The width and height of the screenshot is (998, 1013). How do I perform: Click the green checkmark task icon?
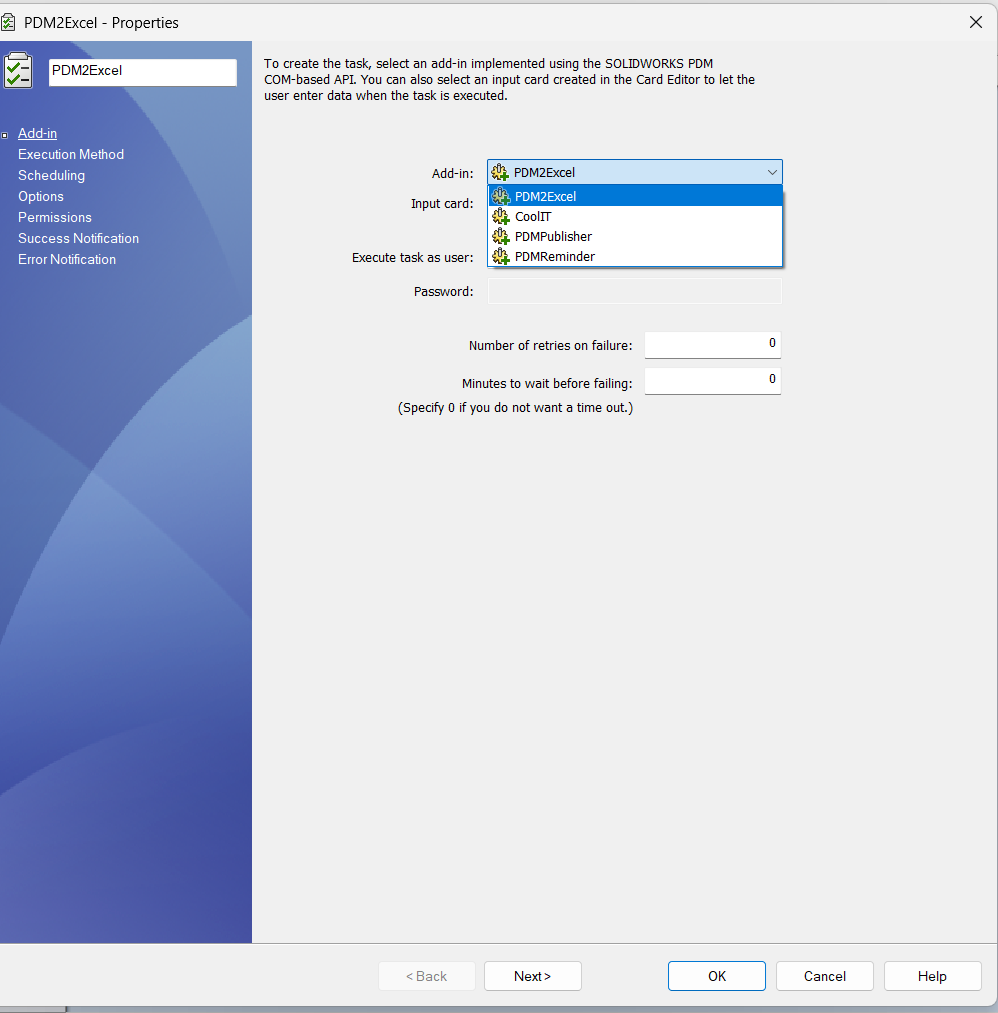click(18, 70)
